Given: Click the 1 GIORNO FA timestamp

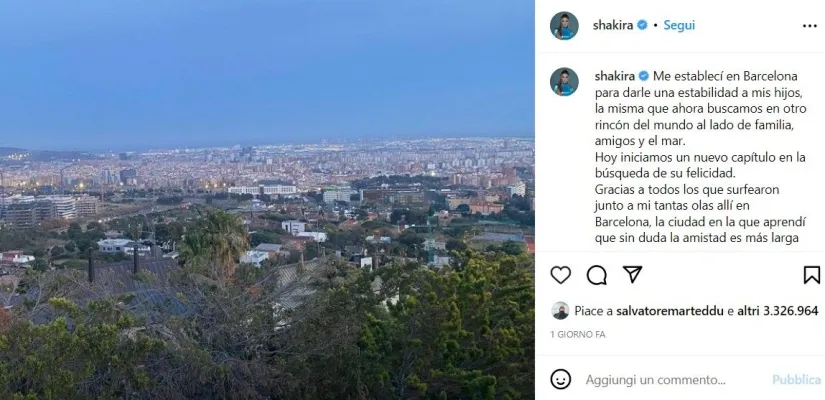Looking at the screenshot, I should (578, 333).
